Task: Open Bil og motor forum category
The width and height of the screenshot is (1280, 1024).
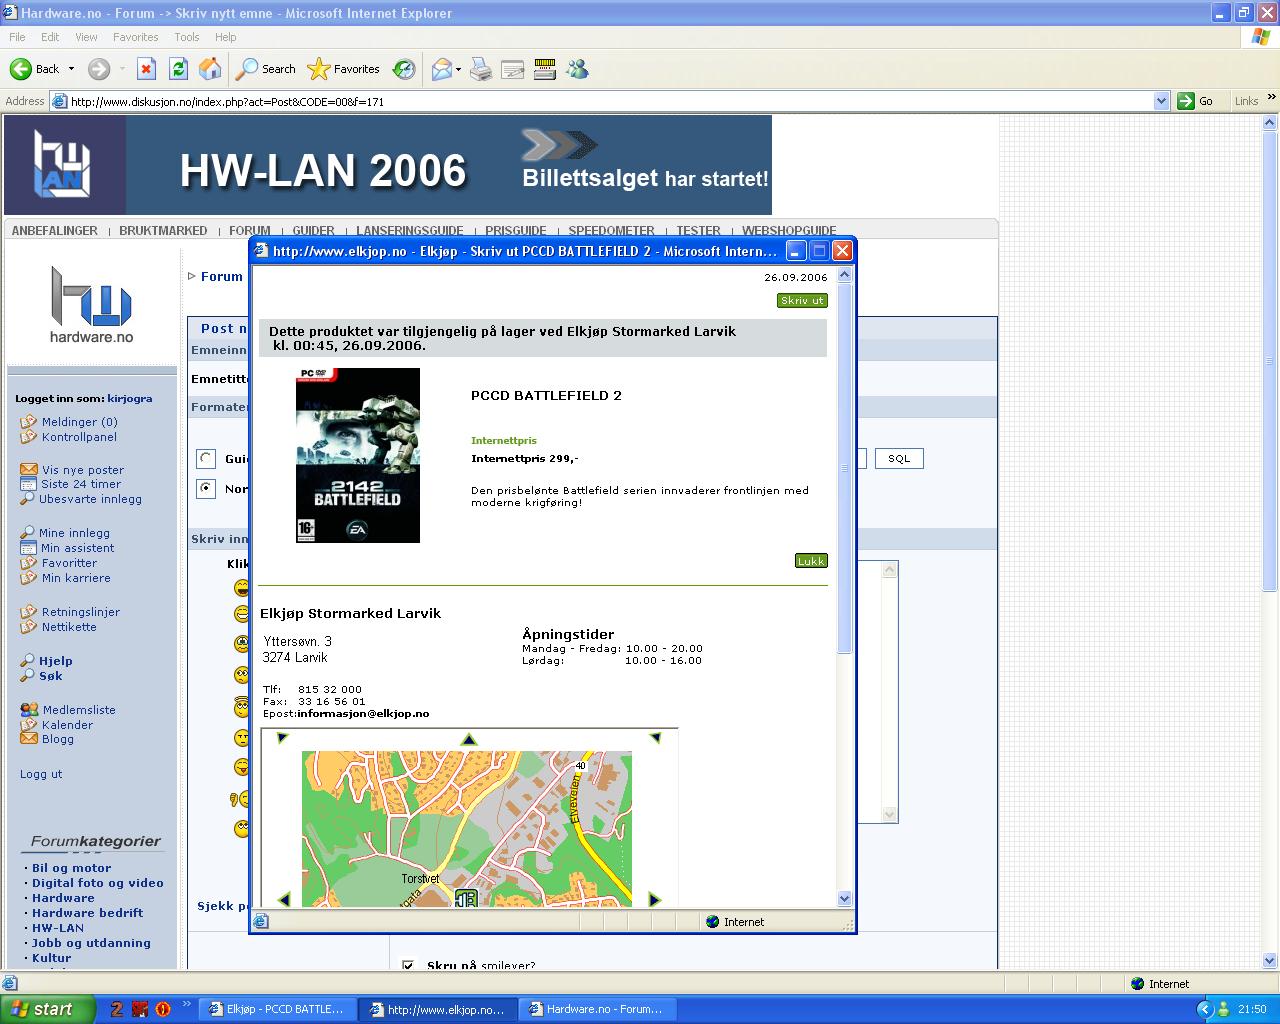Action: click(x=71, y=868)
